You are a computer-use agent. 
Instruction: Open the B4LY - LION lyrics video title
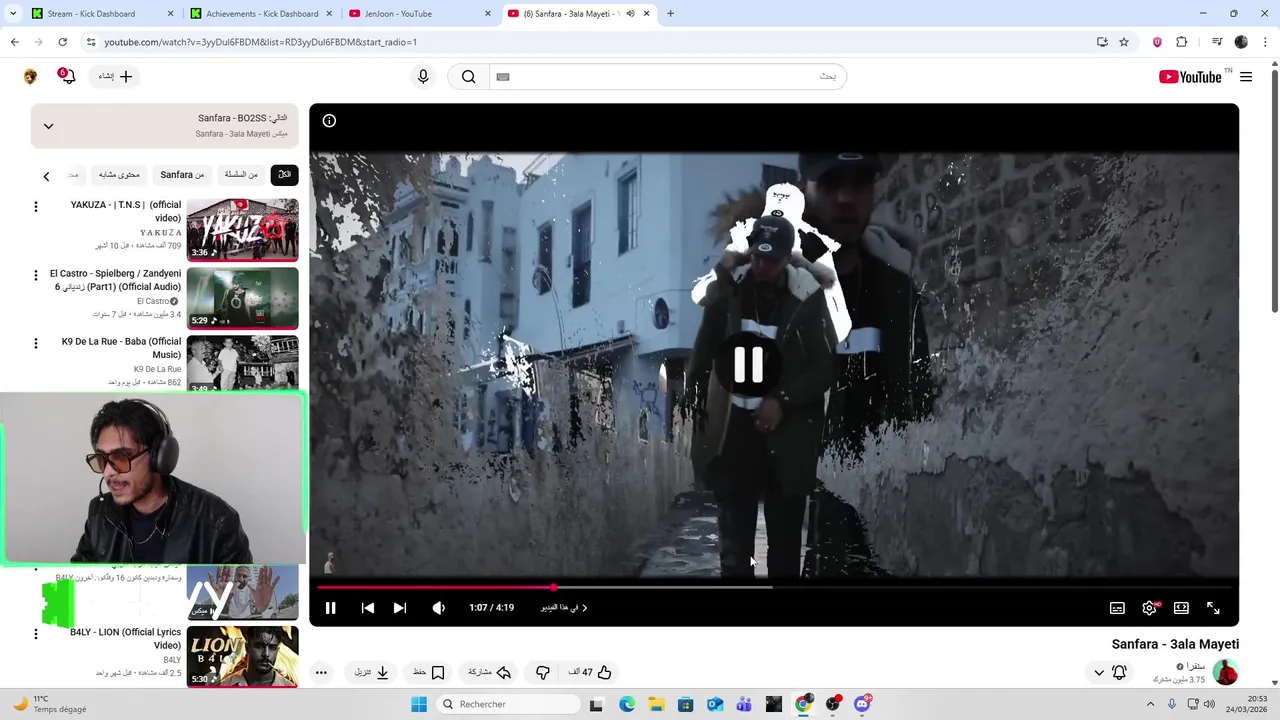tap(126, 639)
